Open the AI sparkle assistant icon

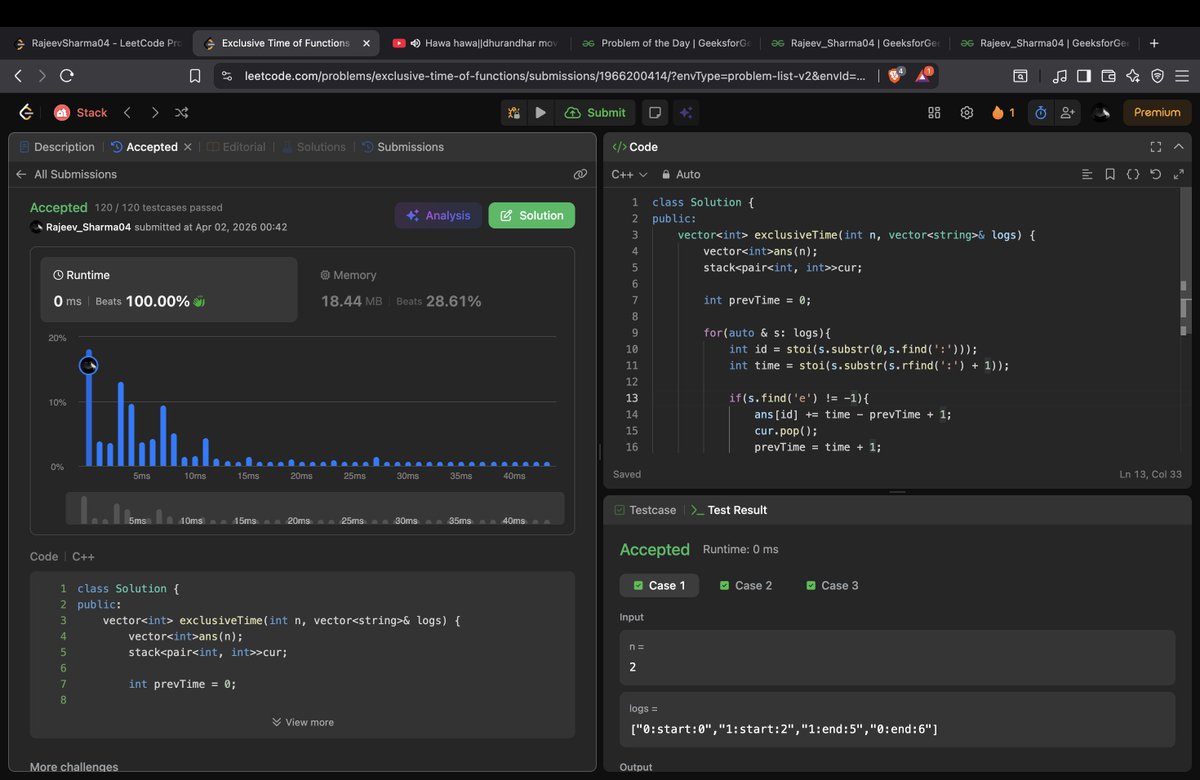(x=686, y=113)
